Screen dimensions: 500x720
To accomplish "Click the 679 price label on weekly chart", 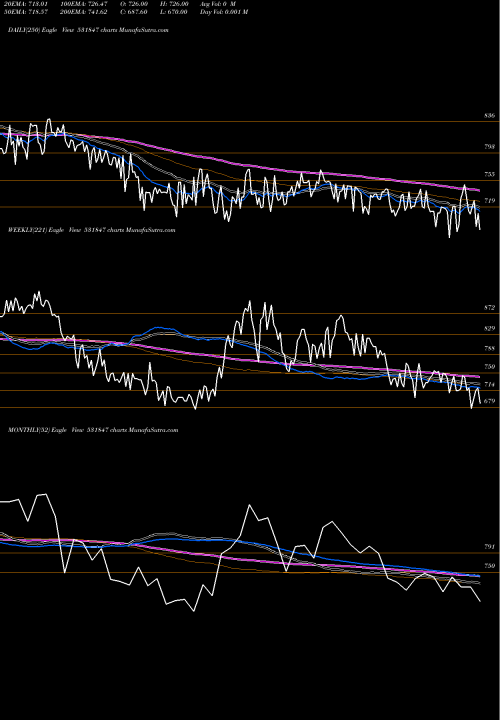I will [x=489, y=401].
